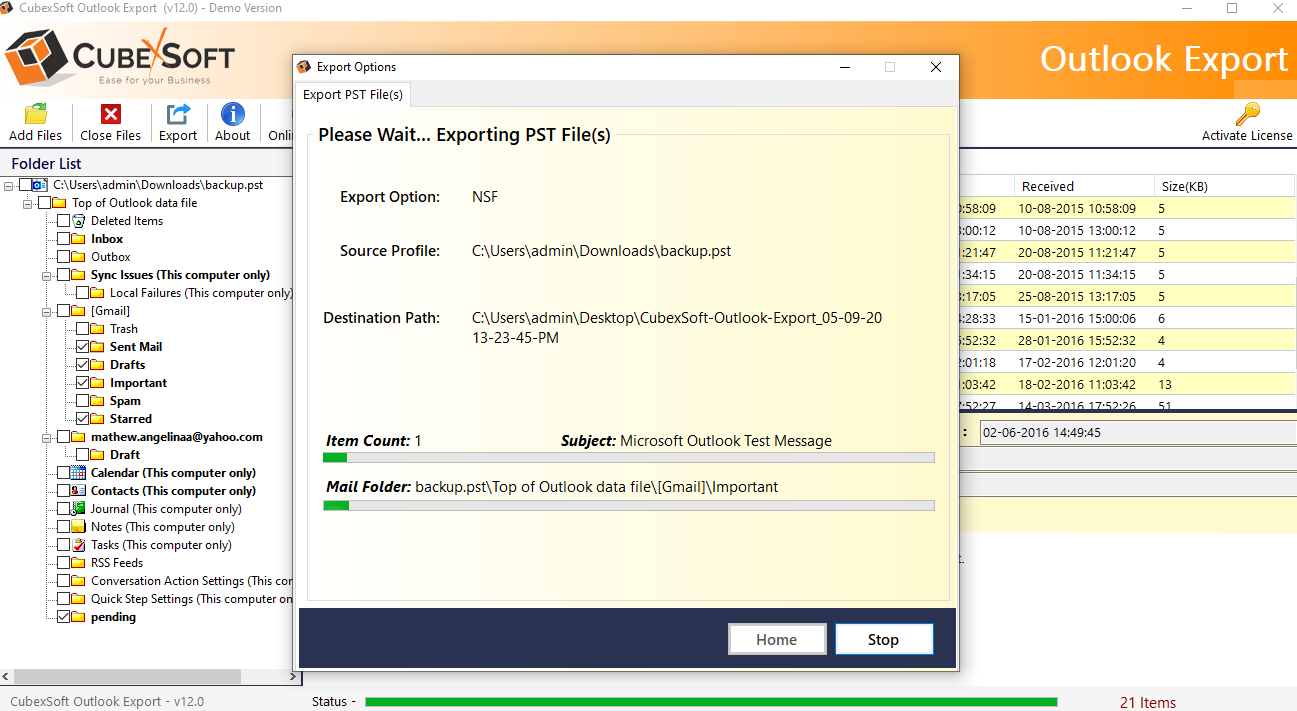Click the Conversation Action Settings folder icon
1297x711 pixels.
point(78,581)
